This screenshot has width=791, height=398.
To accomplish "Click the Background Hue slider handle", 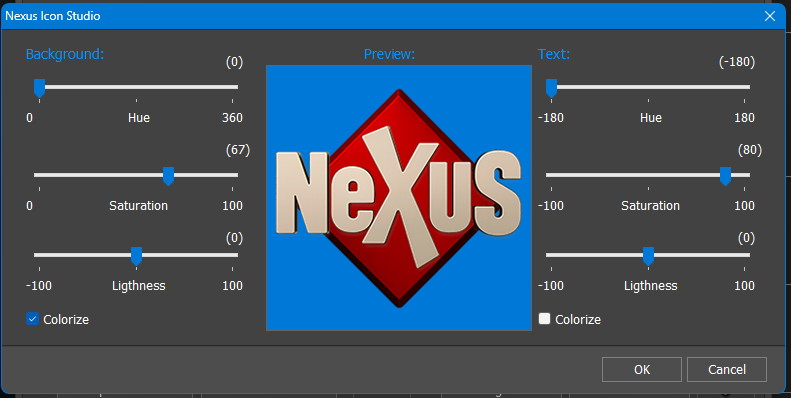I will point(39,88).
